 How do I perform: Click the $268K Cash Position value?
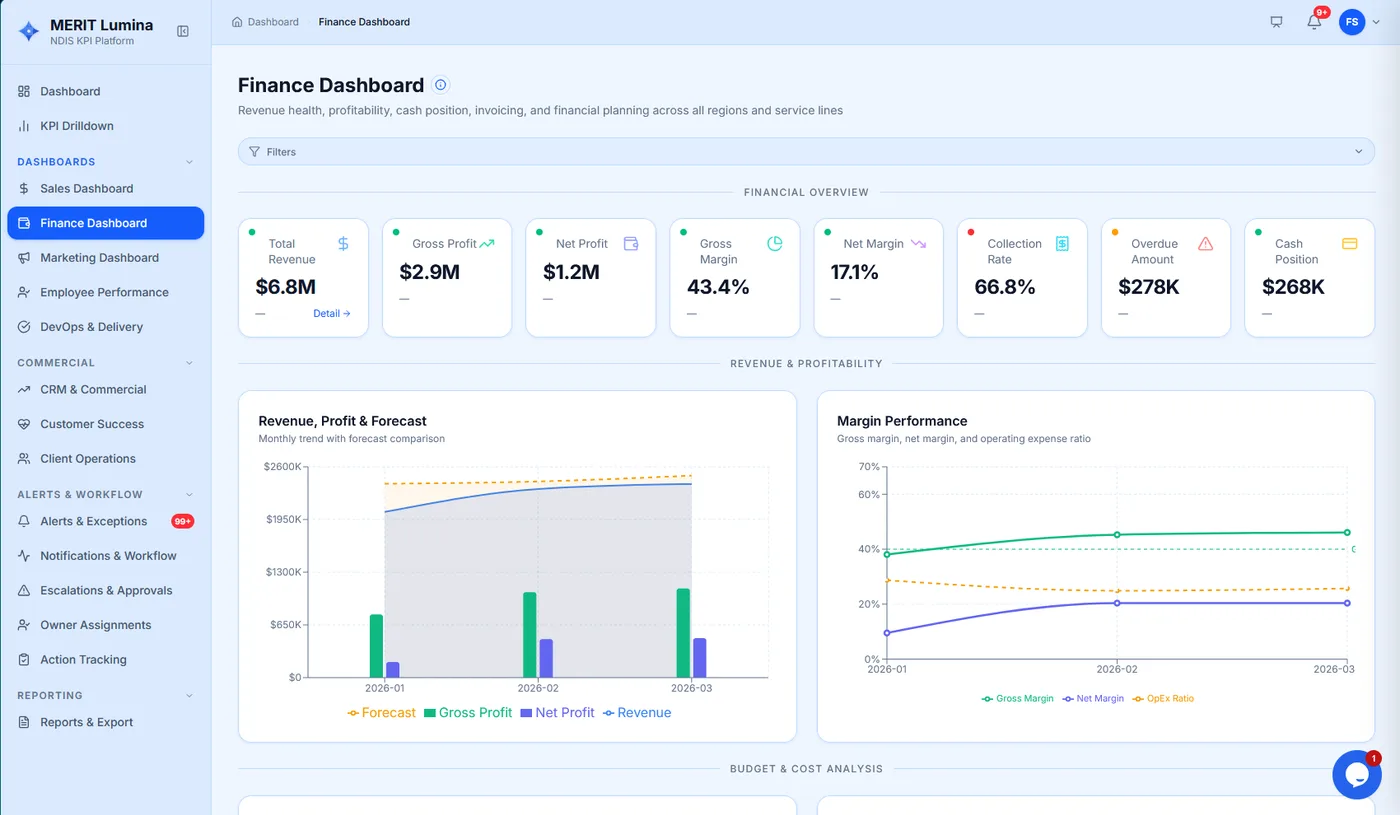pos(1293,287)
